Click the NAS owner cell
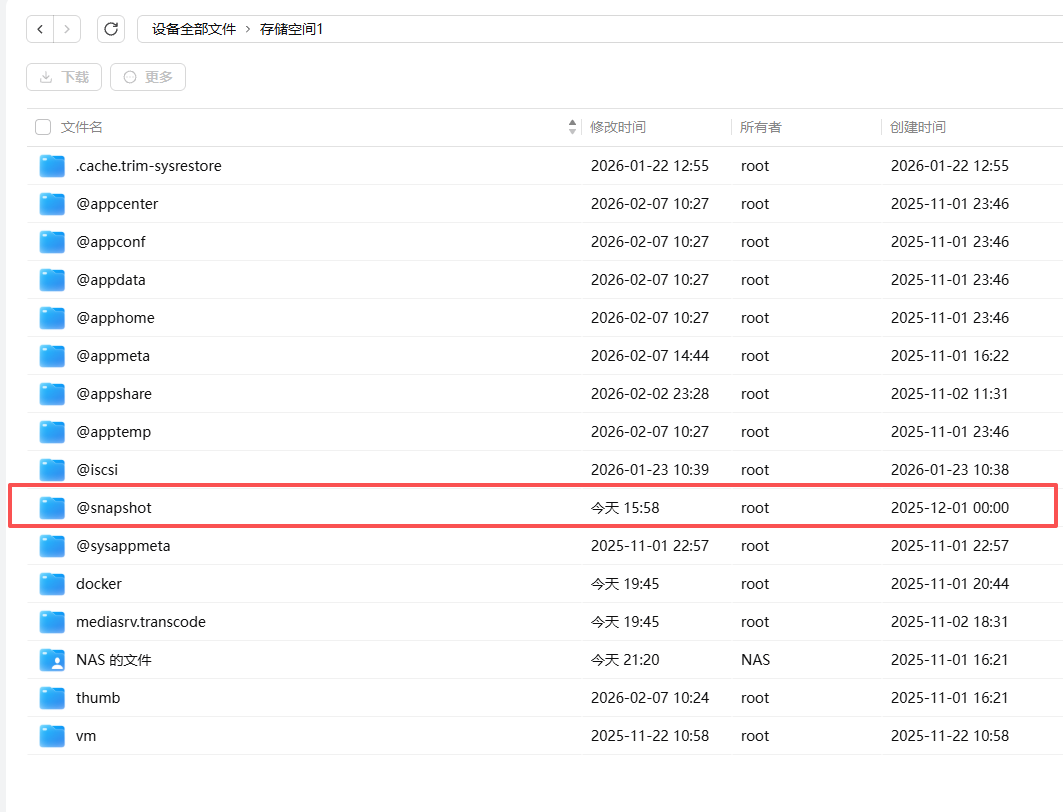Screen dimensions: 1063x812 [755, 659]
